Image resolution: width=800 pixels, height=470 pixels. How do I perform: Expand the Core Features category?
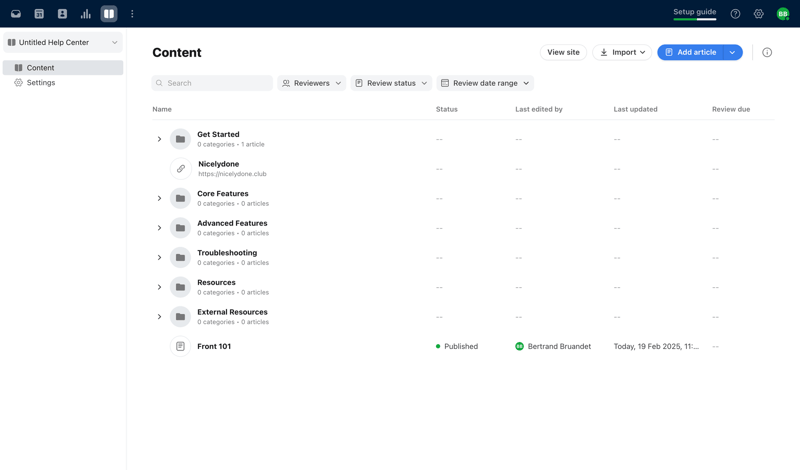[x=159, y=198]
